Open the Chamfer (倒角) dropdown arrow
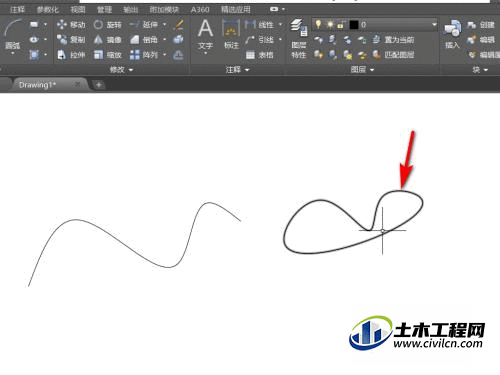 [165, 40]
